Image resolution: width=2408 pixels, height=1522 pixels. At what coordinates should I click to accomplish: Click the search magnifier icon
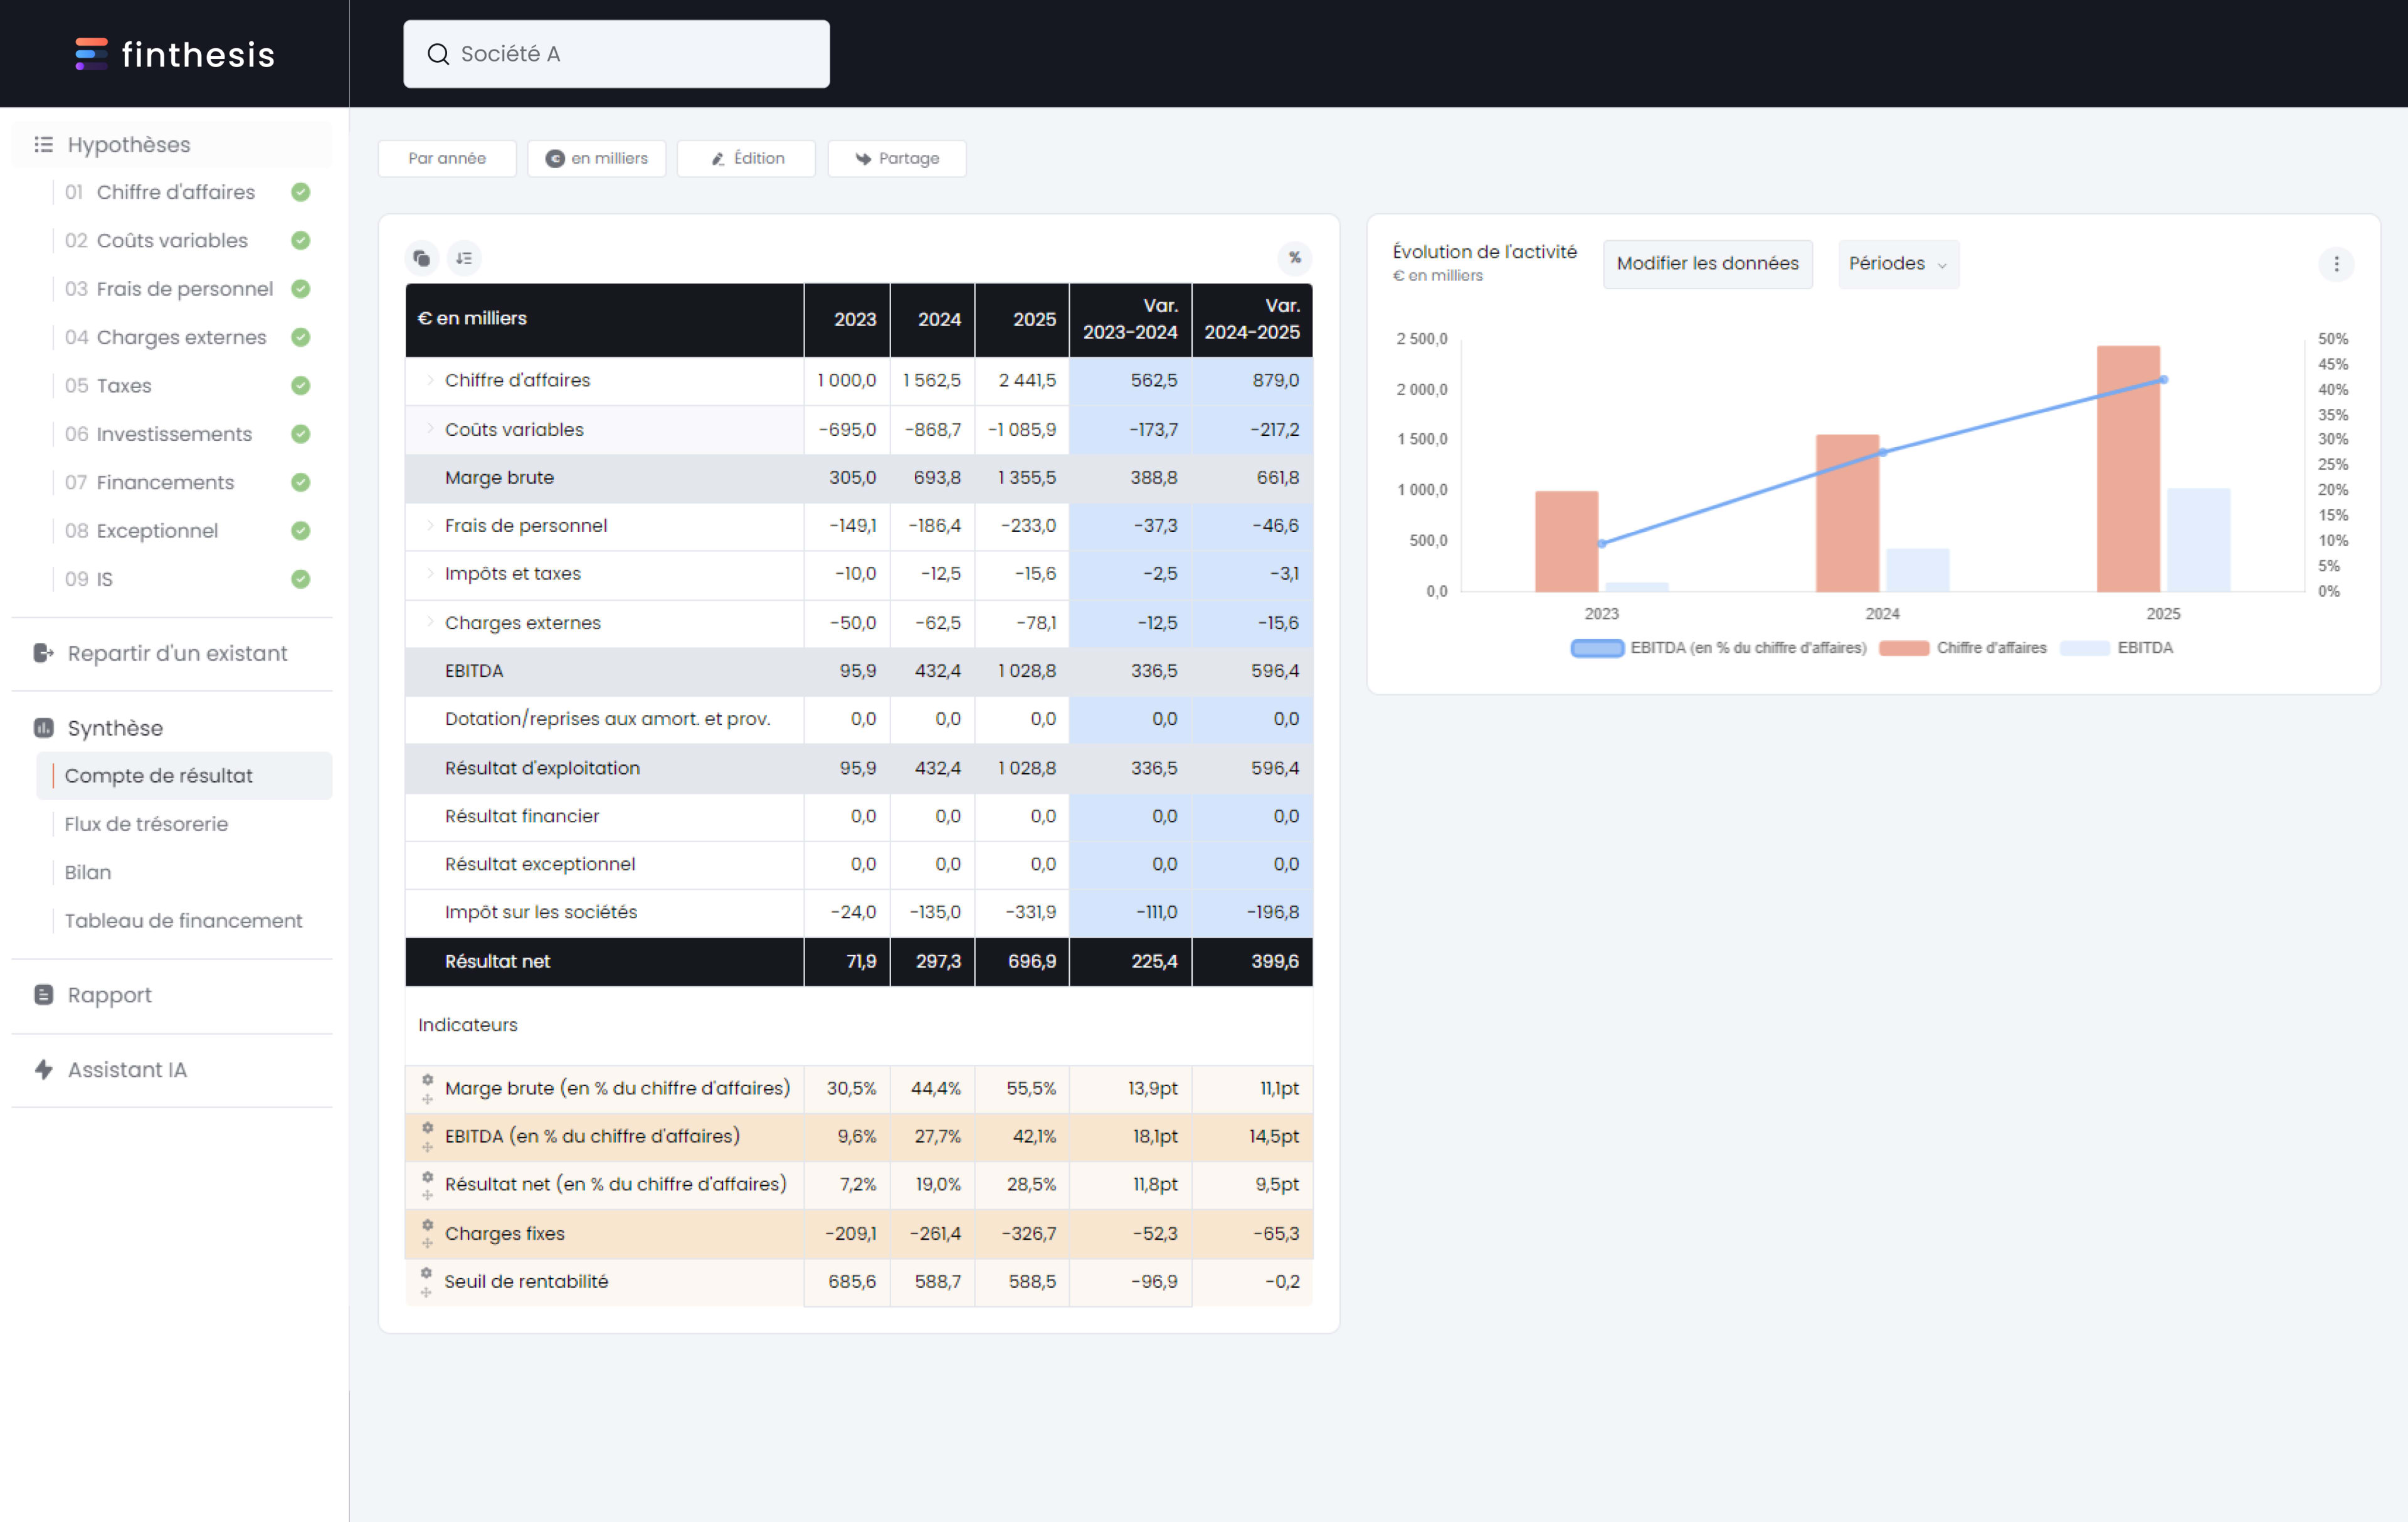[438, 54]
